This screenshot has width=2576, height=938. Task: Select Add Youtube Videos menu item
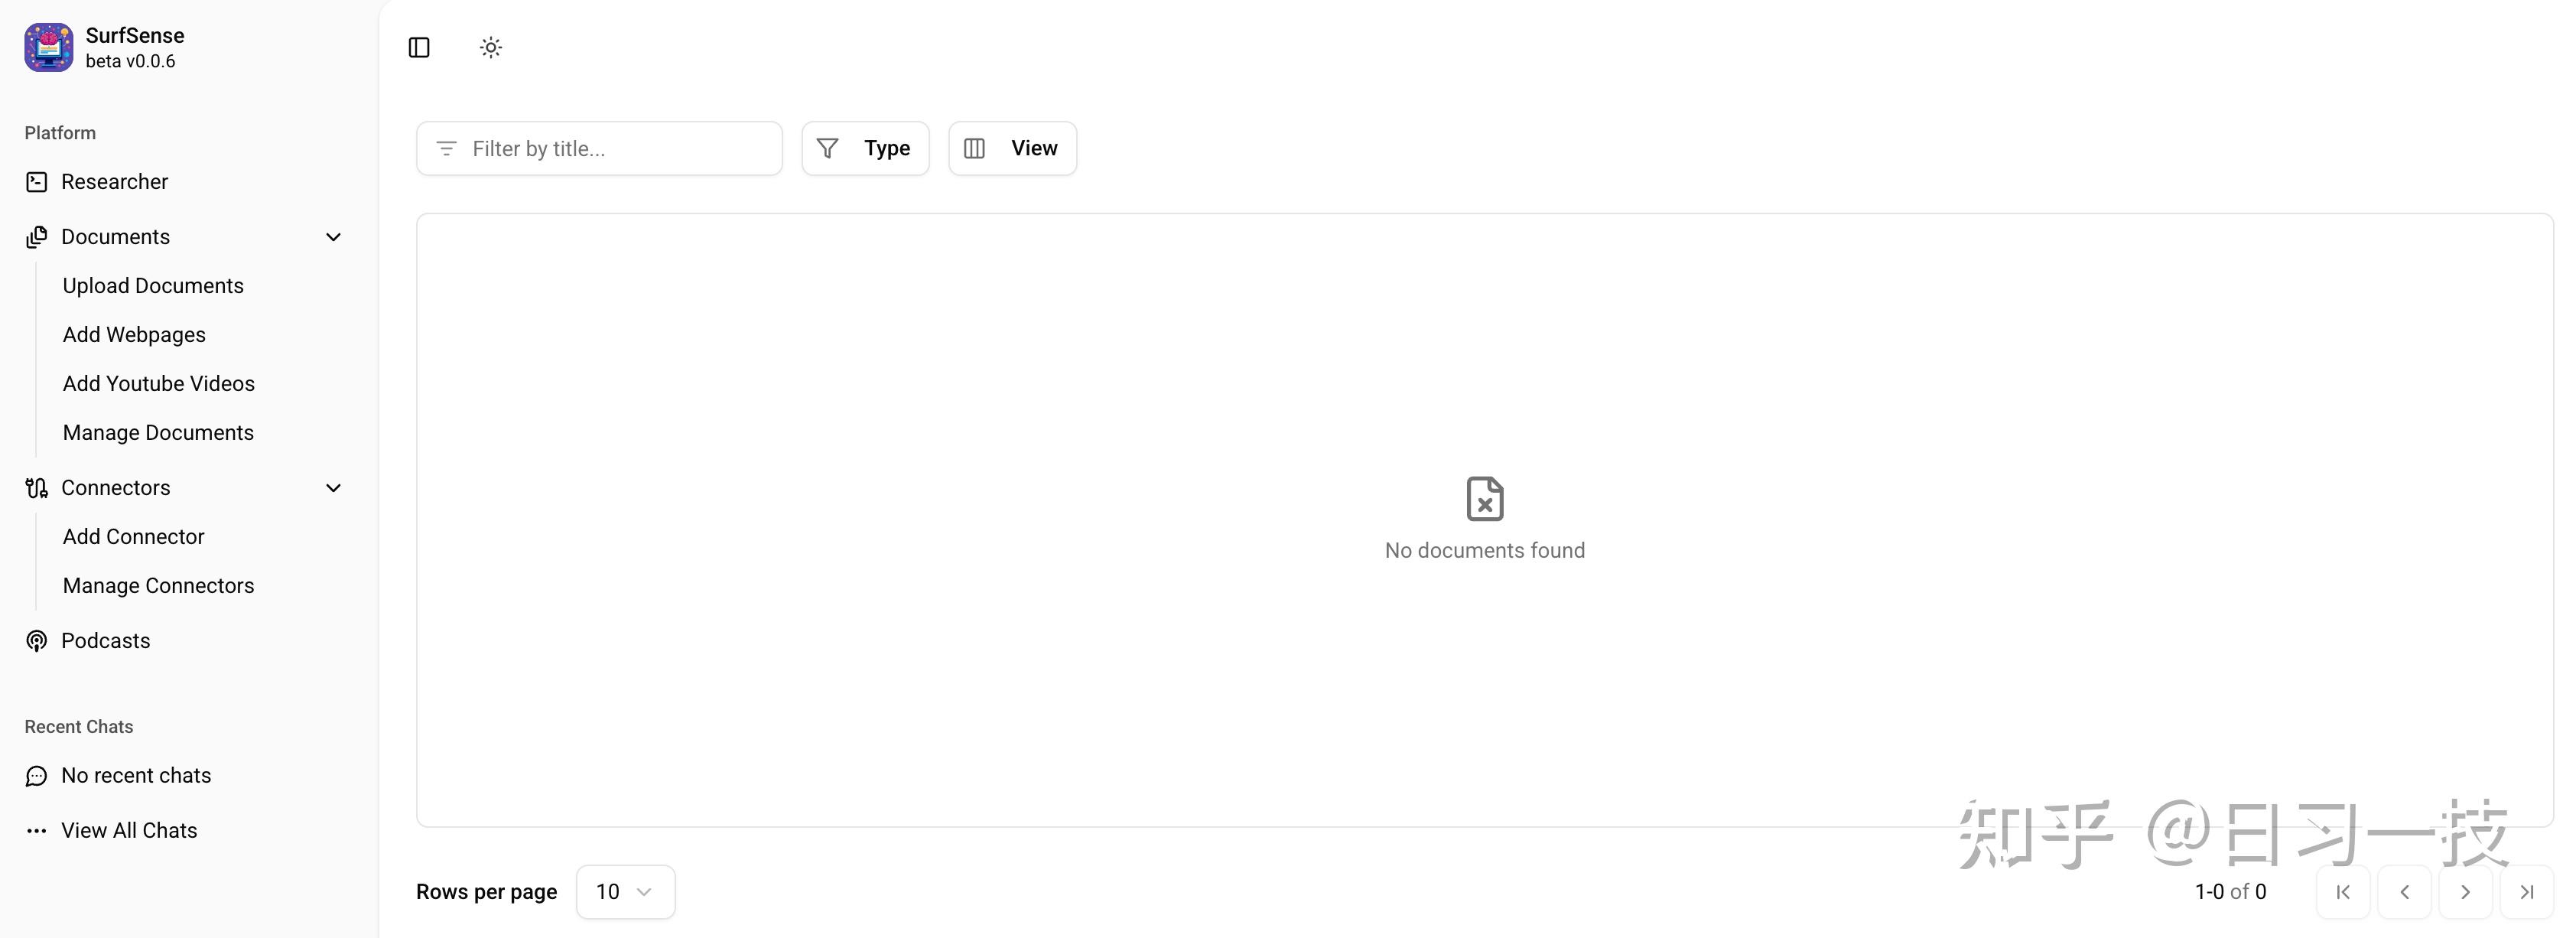coord(158,384)
